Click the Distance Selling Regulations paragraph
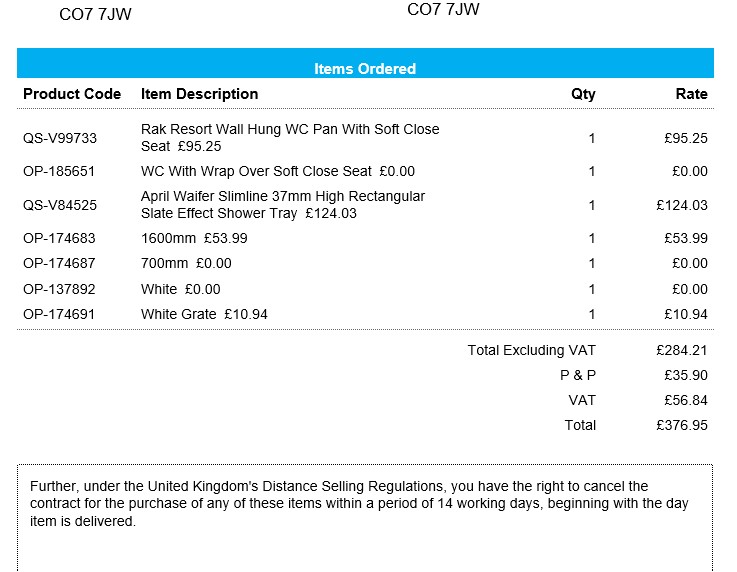The image size is (737, 572). tap(360, 503)
